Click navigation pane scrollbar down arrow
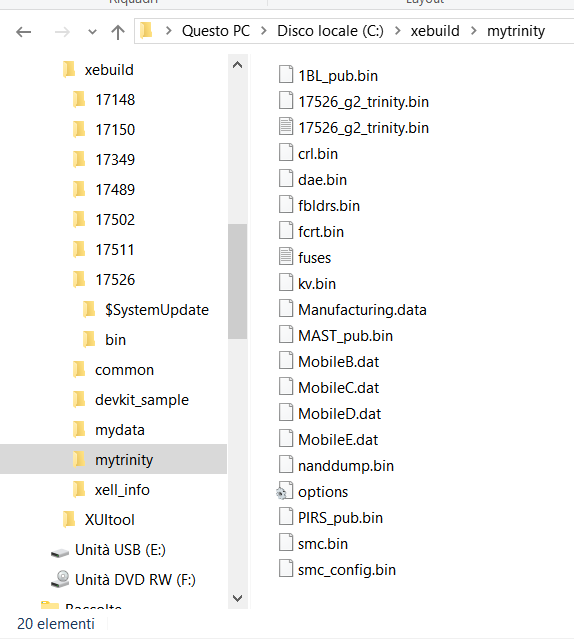Screen dimensions: 574x639 (238, 598)
